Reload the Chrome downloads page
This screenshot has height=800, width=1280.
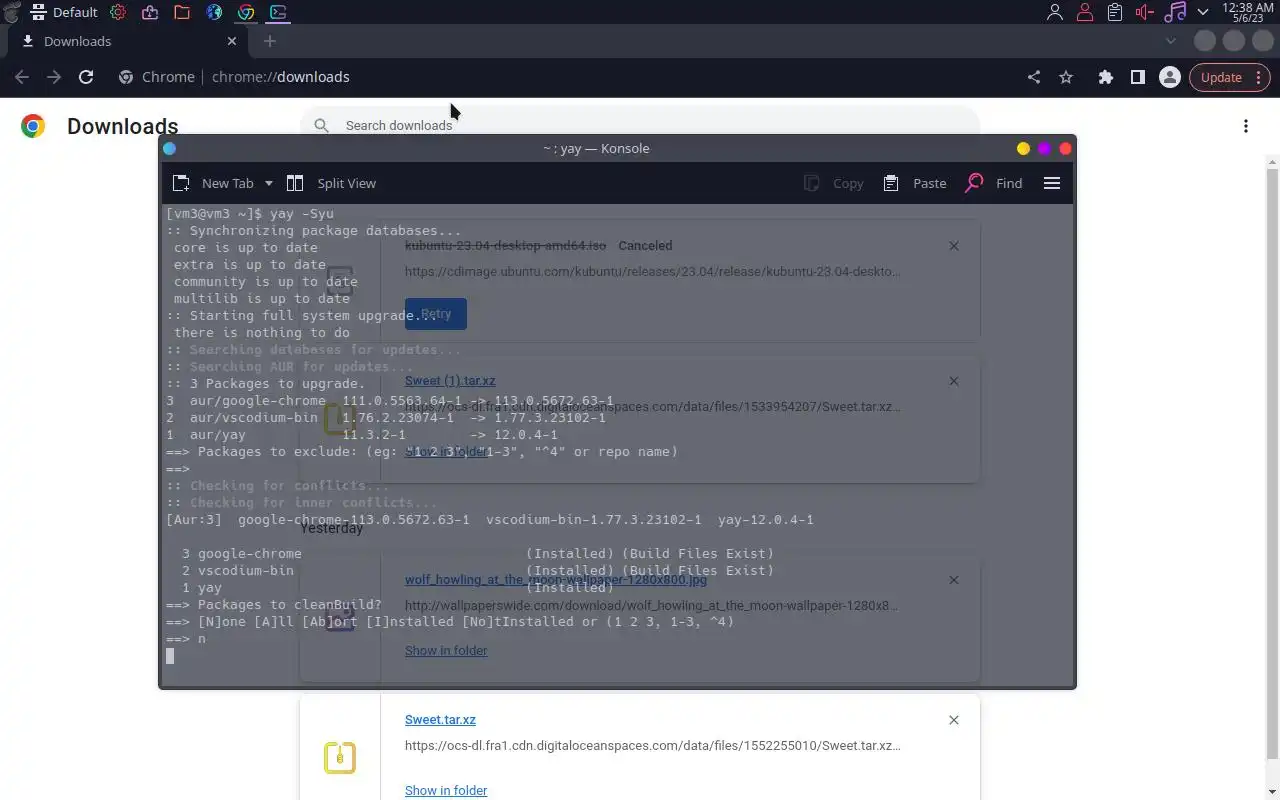86,77
